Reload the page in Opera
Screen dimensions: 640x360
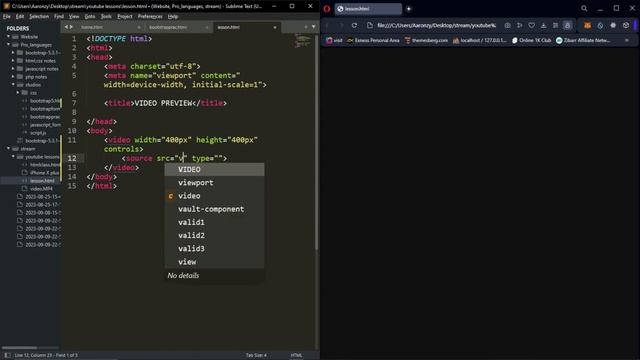(x=354, y=25)
